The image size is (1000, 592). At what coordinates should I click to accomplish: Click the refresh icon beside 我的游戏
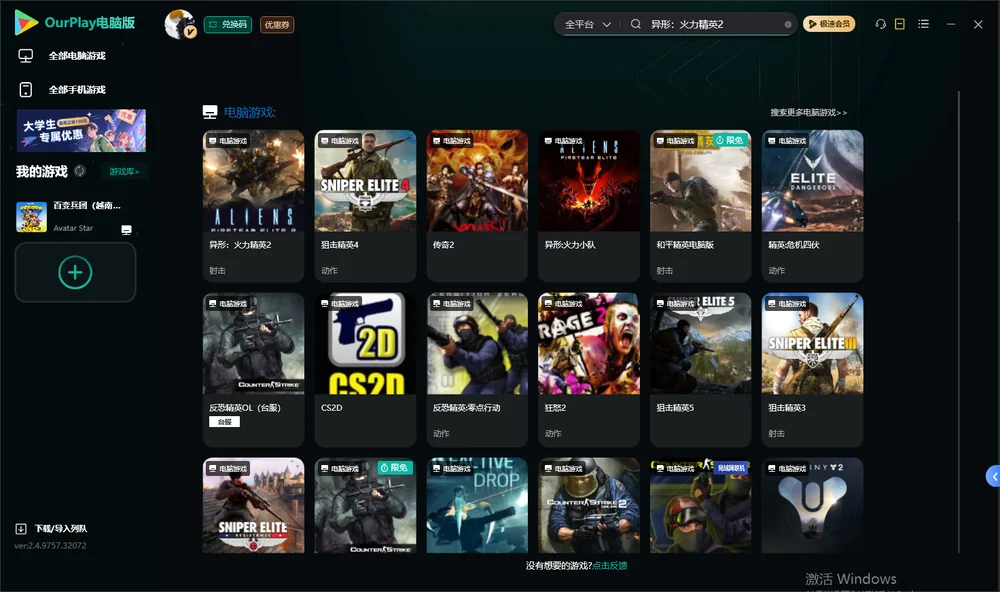click(80, 171)
